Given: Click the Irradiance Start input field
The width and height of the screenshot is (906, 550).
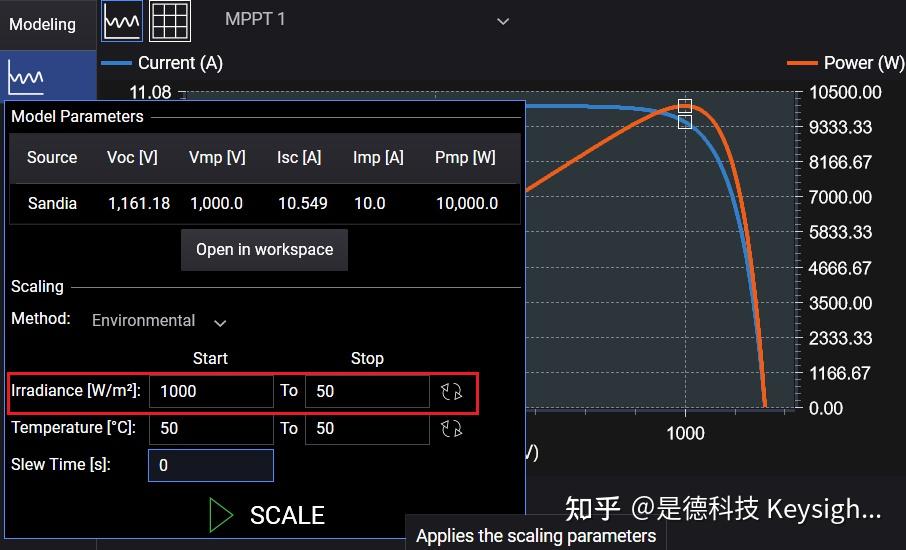Looking at the screenshot, I should click(211, 391).
